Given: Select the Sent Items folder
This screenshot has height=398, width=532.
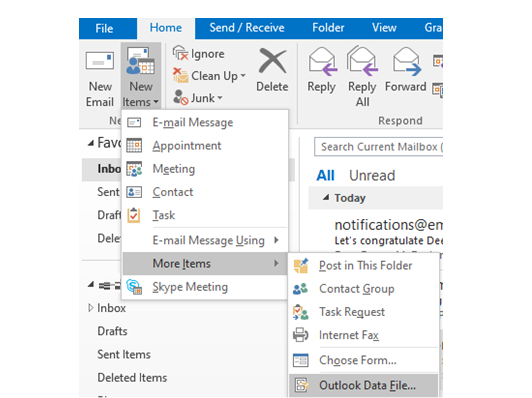Looking at the screenshot, I should click(x=124, y=354).
